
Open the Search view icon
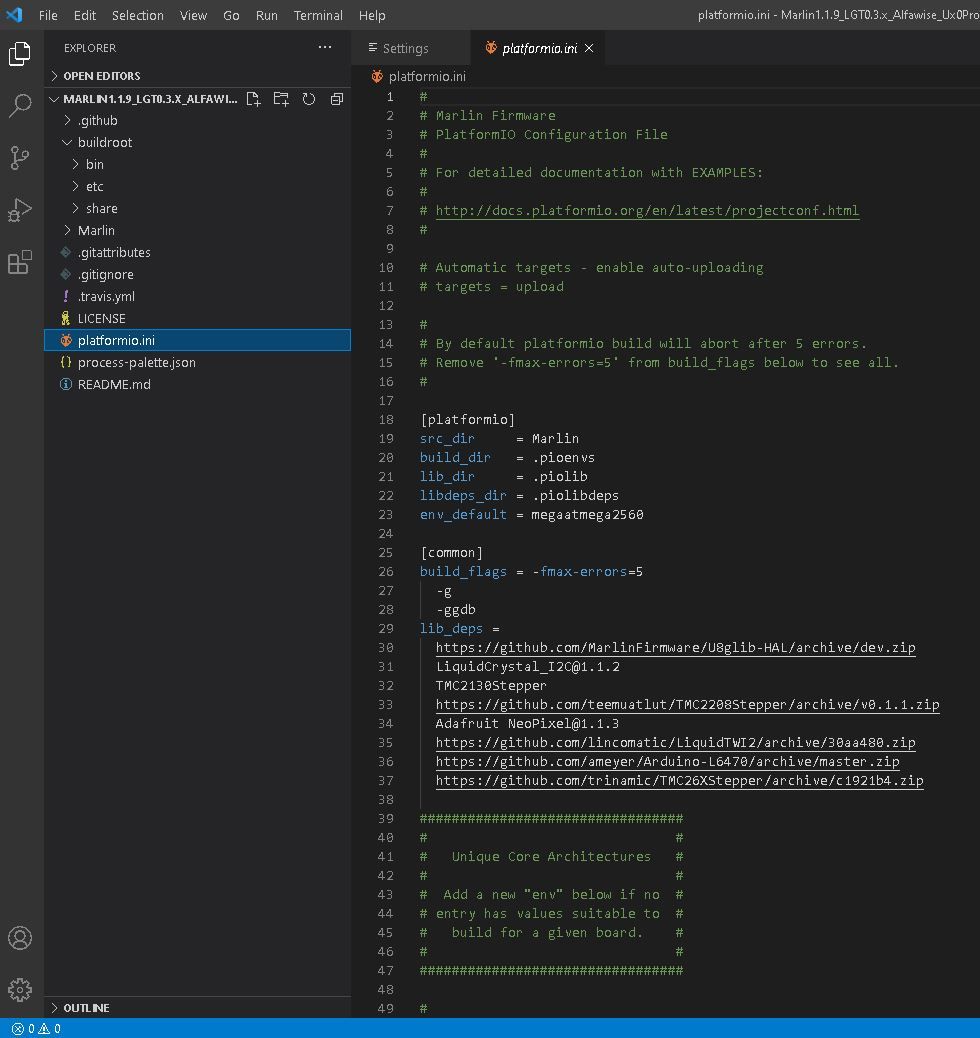(20, 105)
